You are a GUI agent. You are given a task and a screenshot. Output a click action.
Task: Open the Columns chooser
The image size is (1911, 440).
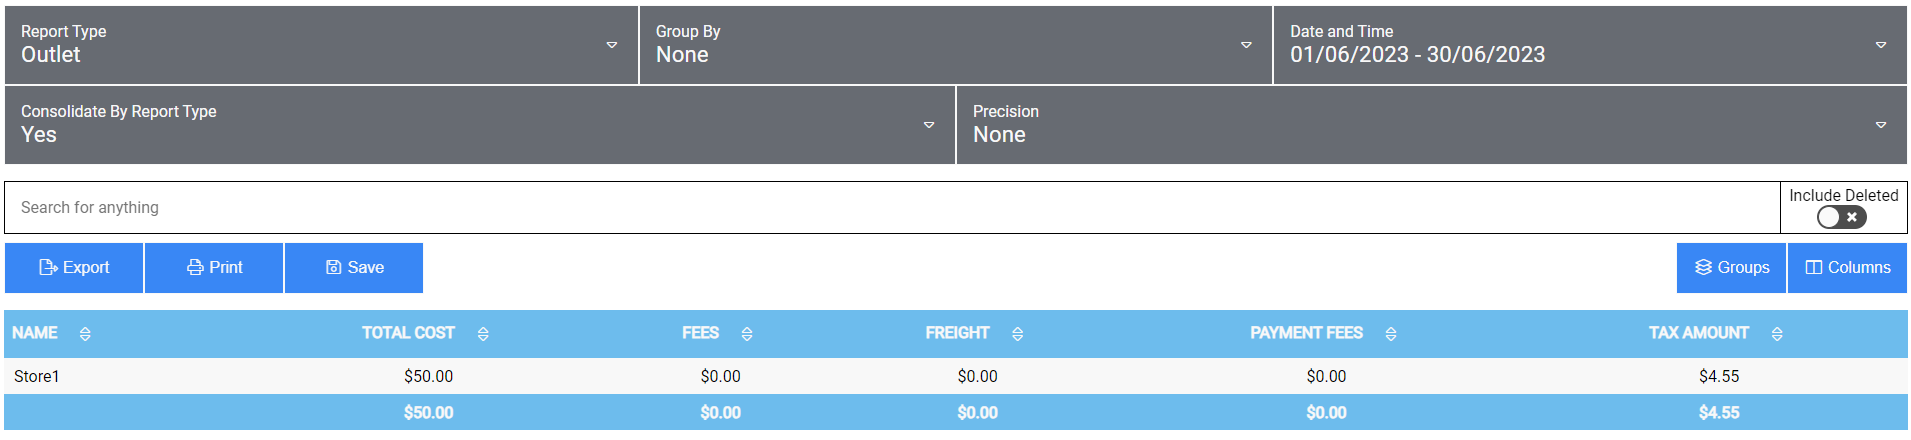[x=1847, y=268]
